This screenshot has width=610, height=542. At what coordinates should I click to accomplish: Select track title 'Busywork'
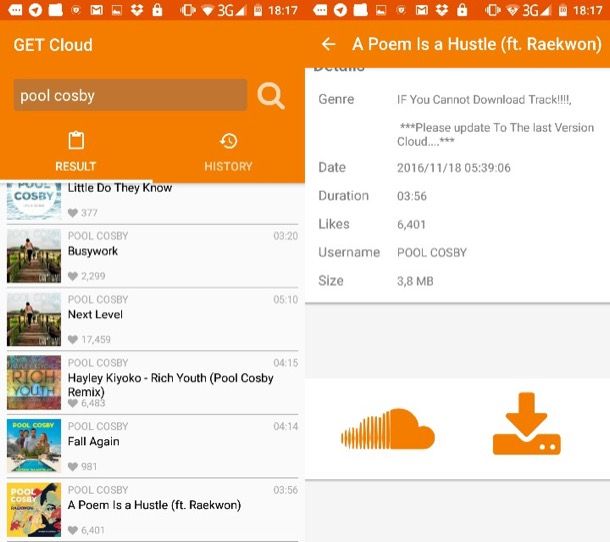(x=93, y=251)
